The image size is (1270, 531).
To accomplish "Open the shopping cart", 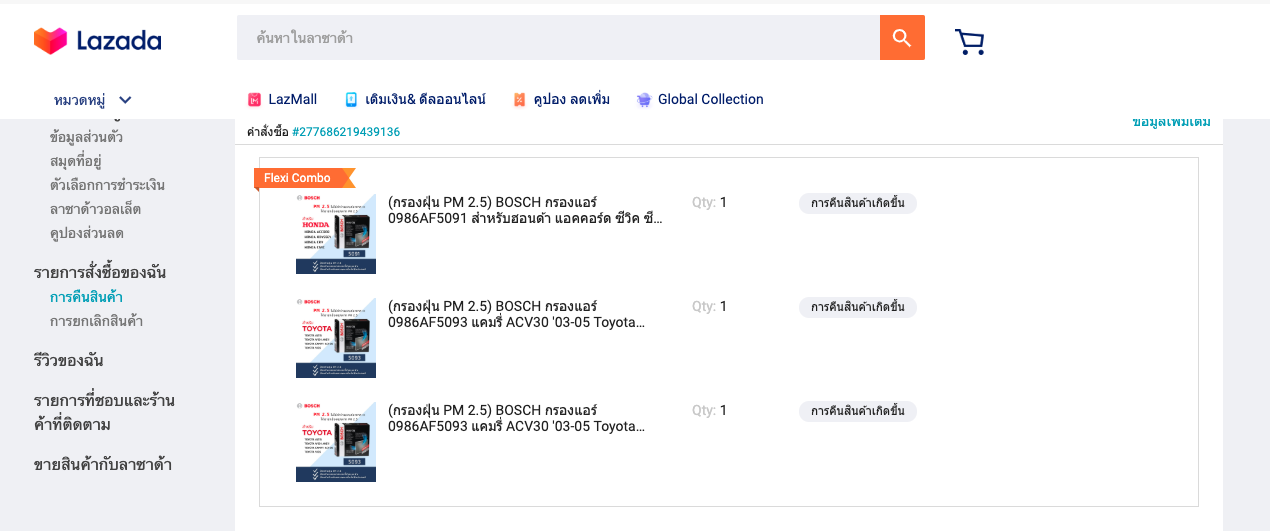I will coord(969,41).
